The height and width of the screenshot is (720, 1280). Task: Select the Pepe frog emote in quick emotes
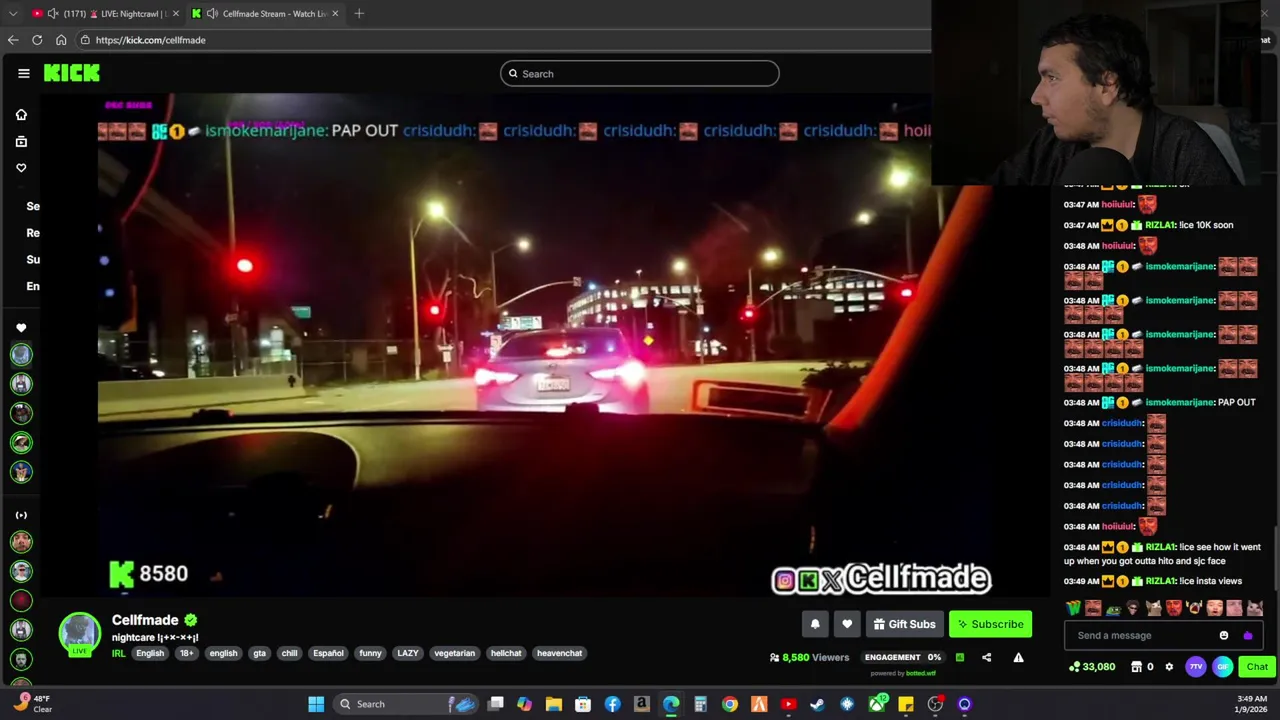[x=1113, y=608]
